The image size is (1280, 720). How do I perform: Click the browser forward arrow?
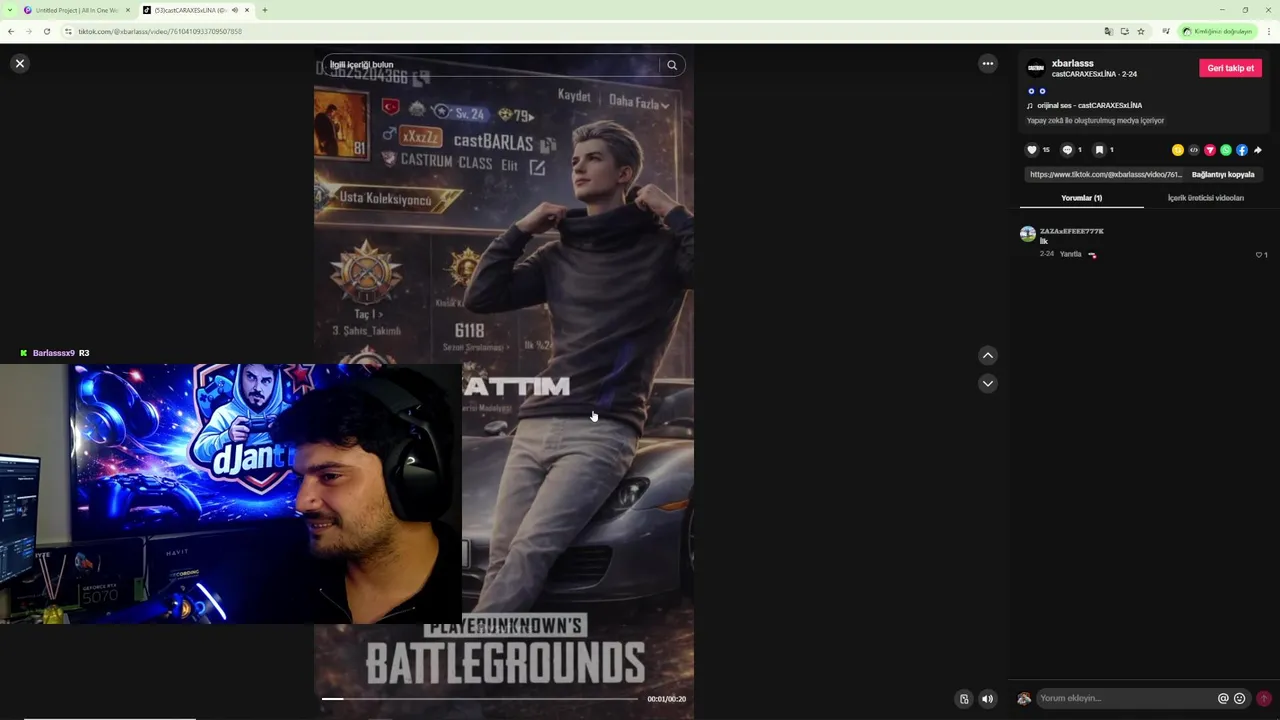tap(28, 31)
